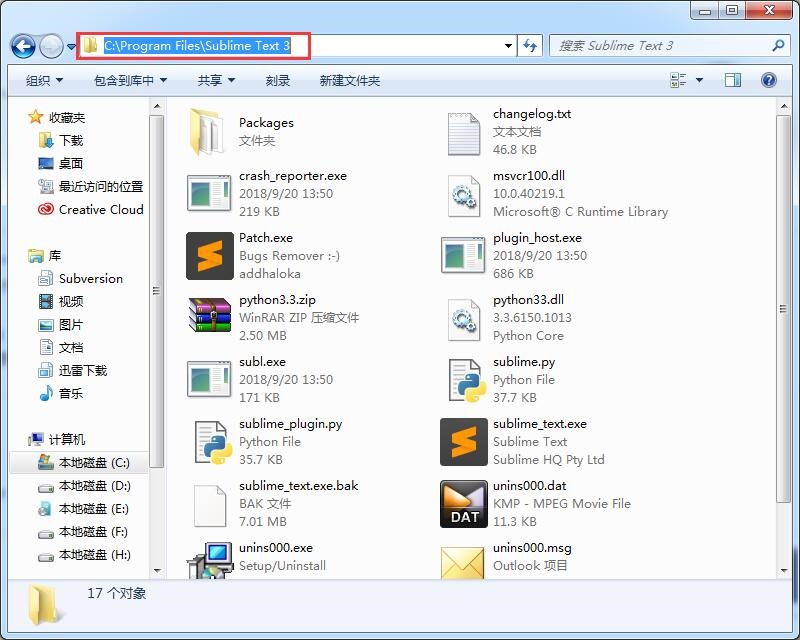Click the 新建文件夹 button
The image size is (800, 640).
(350, 81)
